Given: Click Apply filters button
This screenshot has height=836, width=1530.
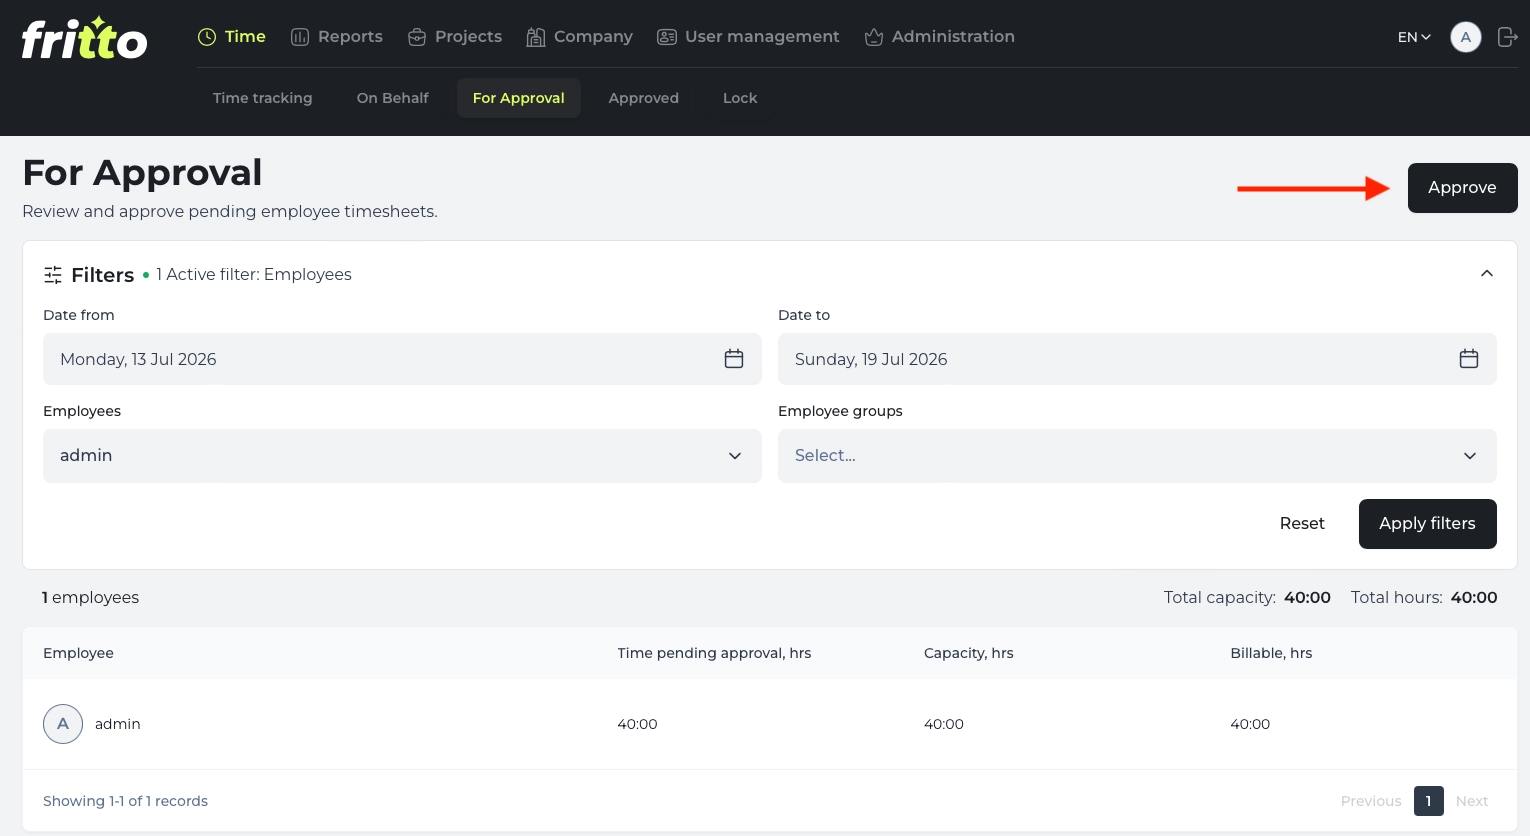Looking at the screenshot, I should 1428,524.
